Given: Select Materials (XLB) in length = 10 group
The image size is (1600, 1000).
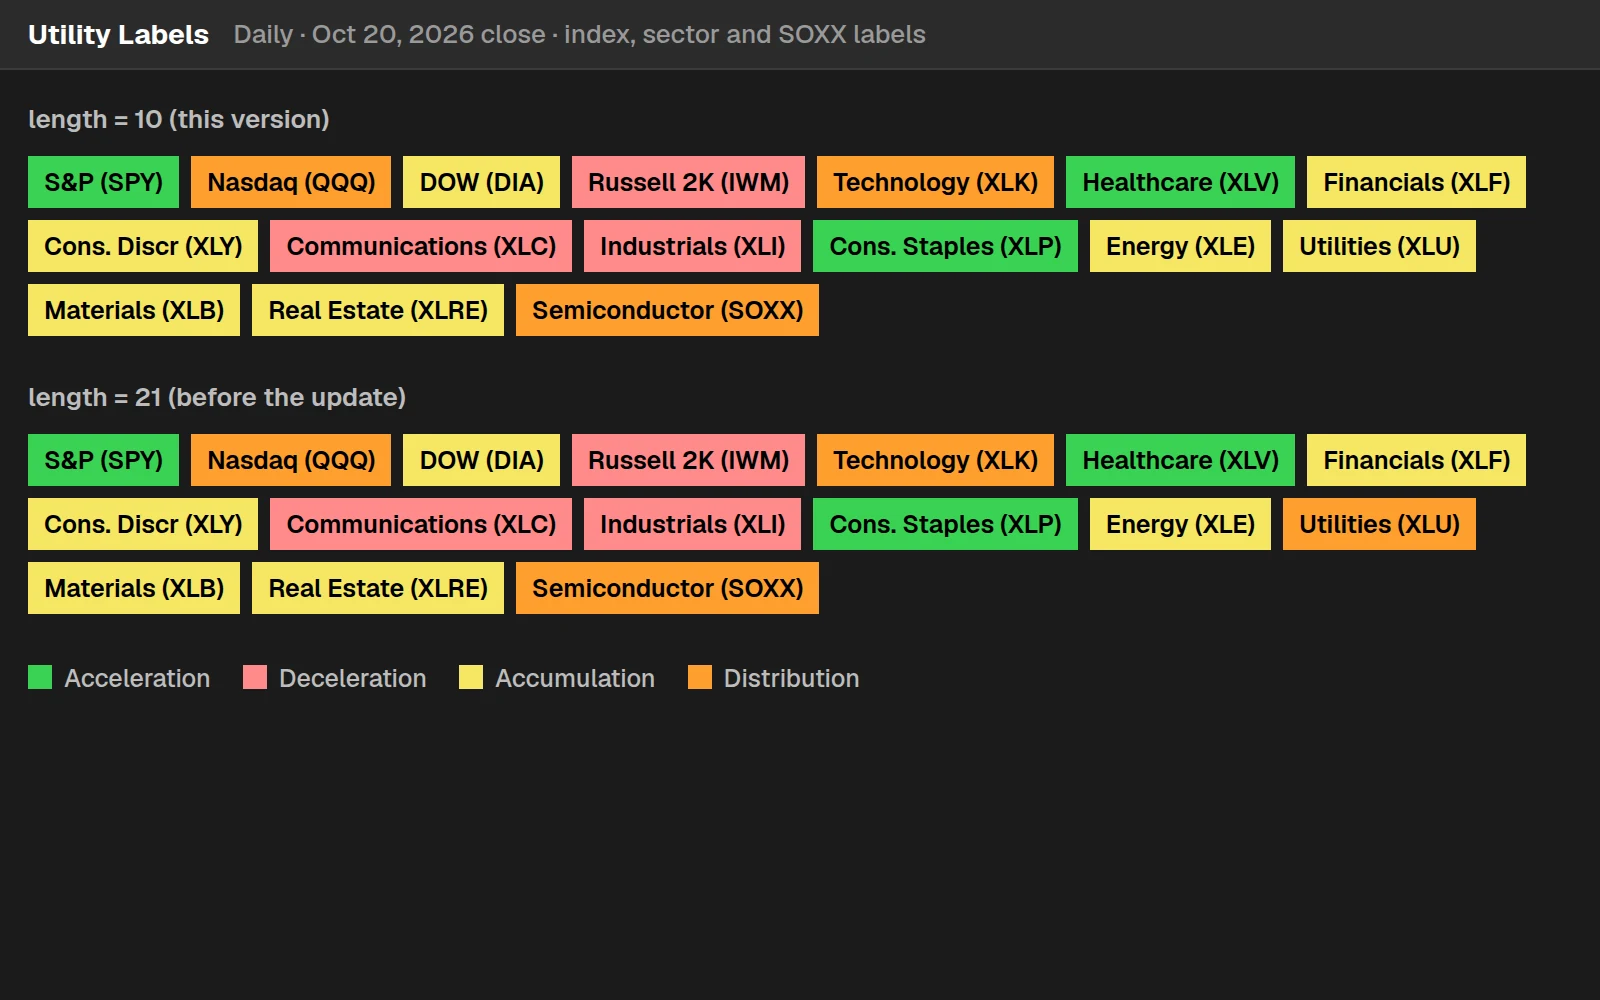Looking at the screenshot, I should tap(134, 310).
